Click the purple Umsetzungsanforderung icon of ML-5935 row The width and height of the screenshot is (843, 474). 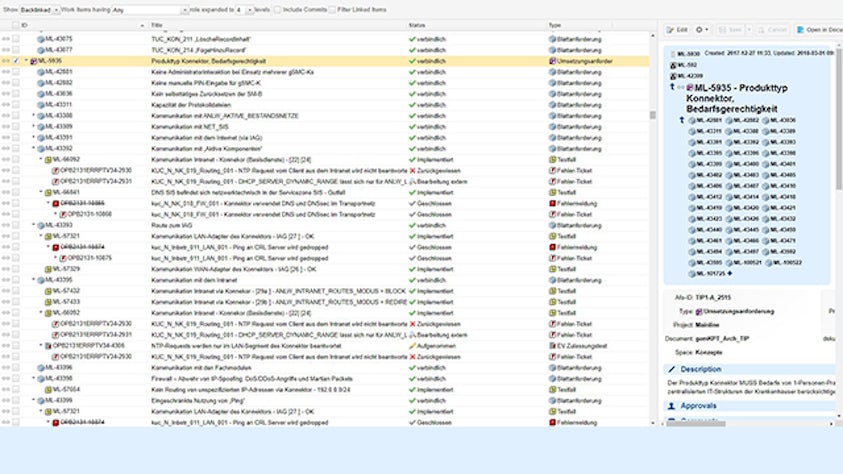coord(33,61)
